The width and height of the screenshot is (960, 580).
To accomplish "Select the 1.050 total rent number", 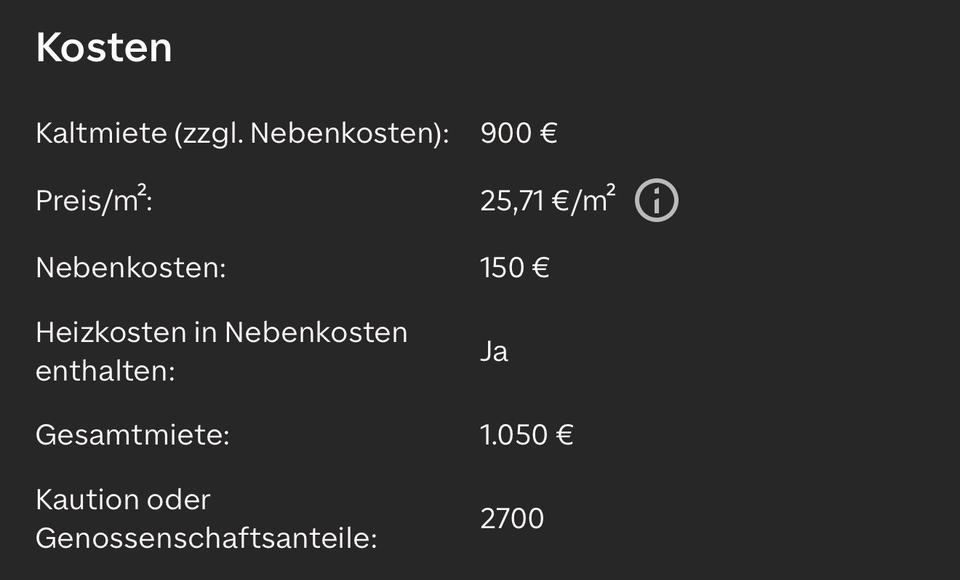I will (514, 435).
